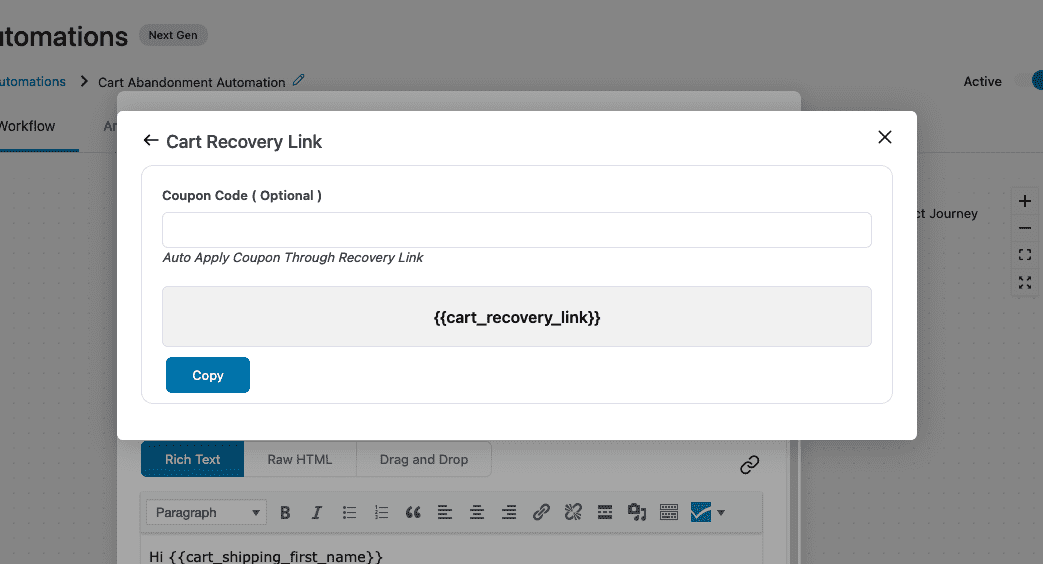Select the Drag and Drop editor mode
The image size is (1043, 564).
(x=423, y=459)
